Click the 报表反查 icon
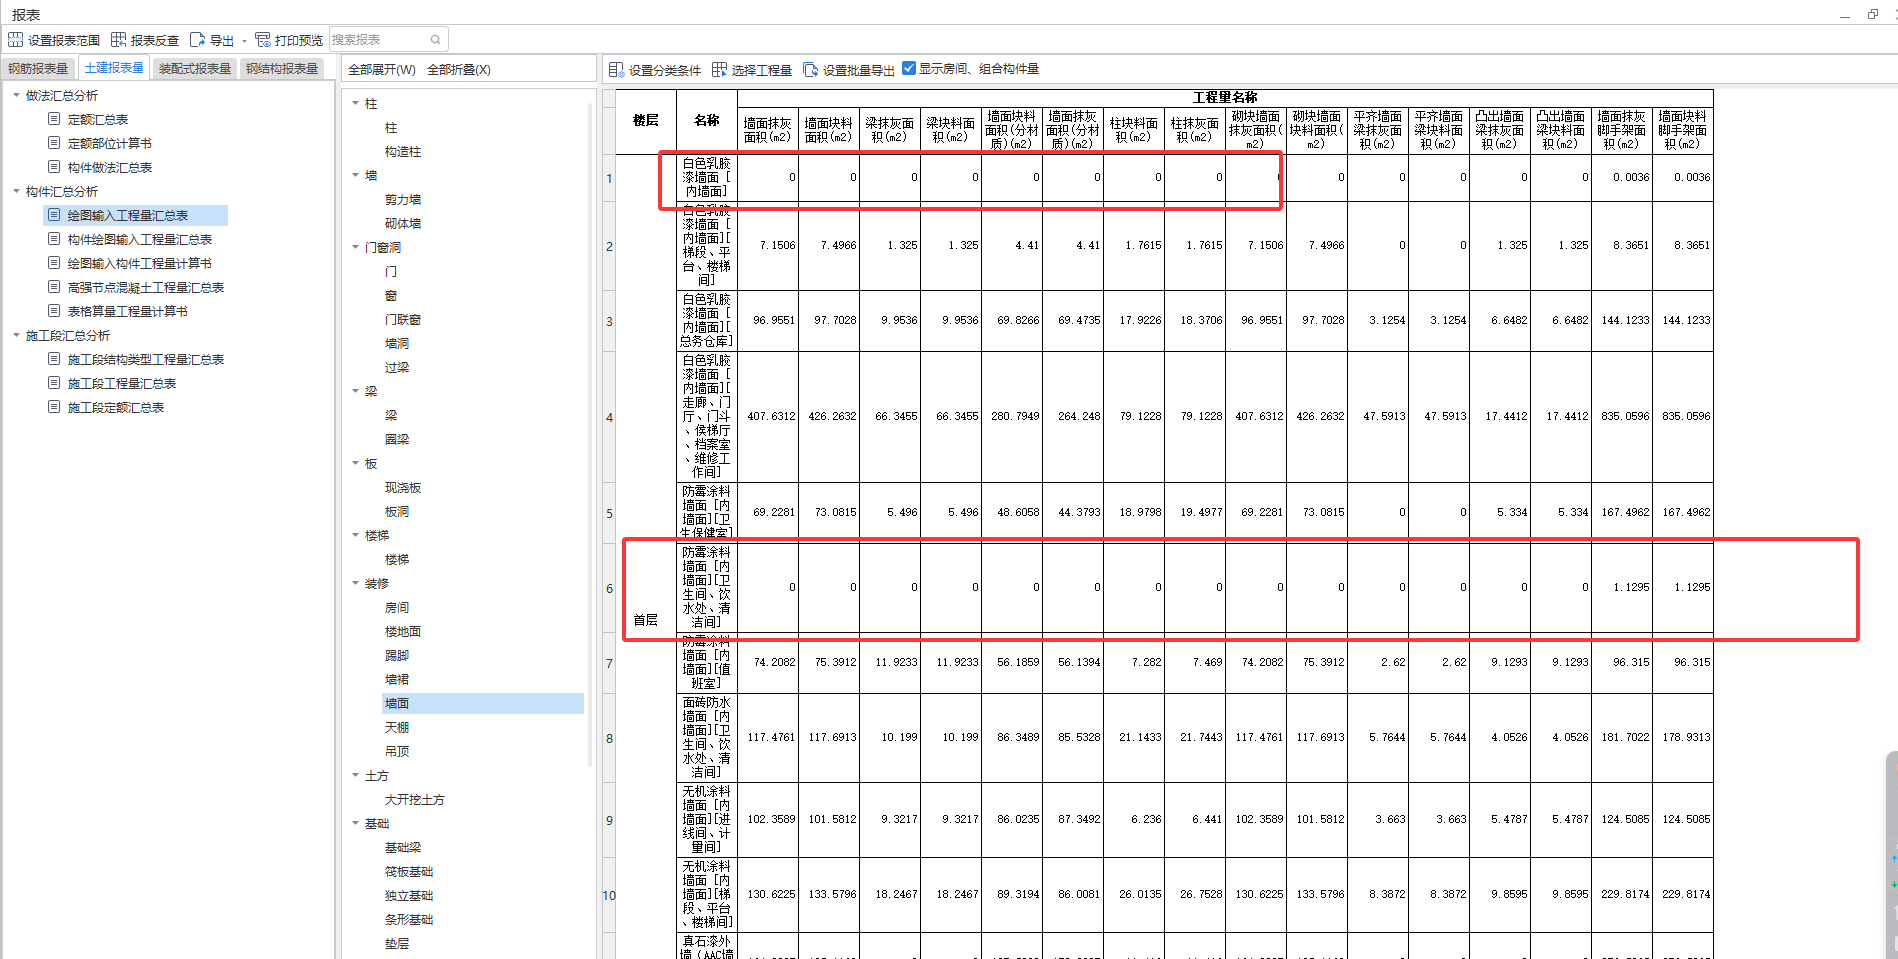The image size is (1898, 959). 119,39
